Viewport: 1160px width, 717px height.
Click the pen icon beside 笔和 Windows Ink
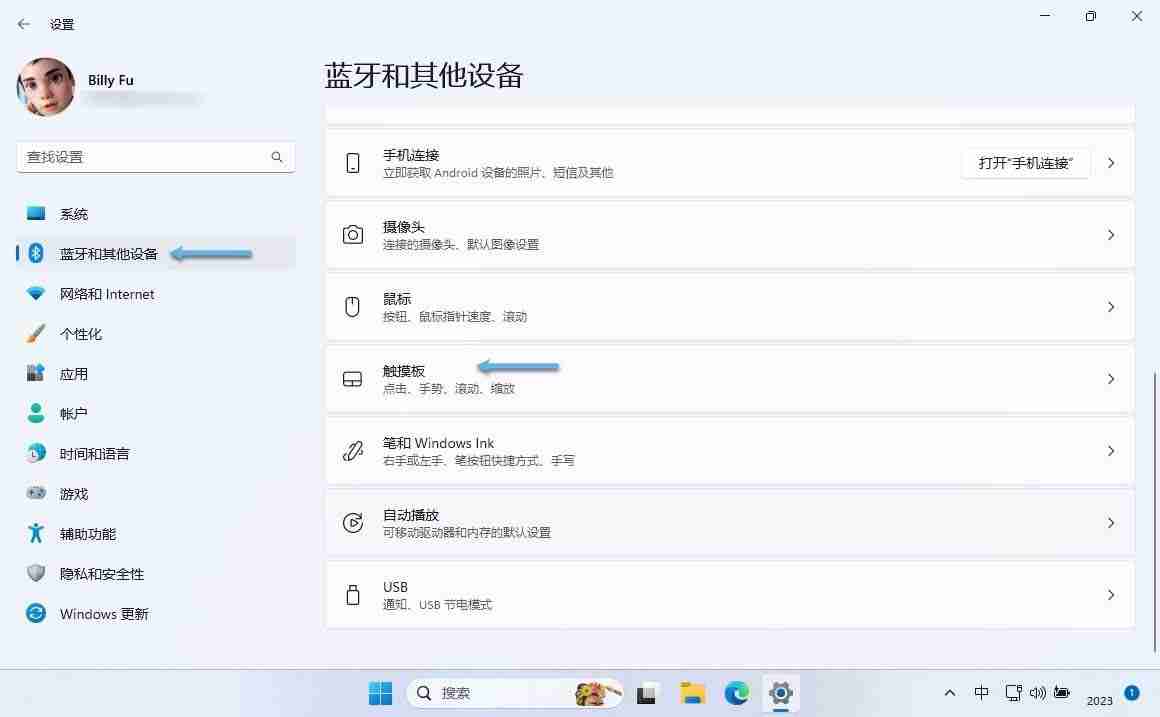pyautogui.click(x=352, y=451)
